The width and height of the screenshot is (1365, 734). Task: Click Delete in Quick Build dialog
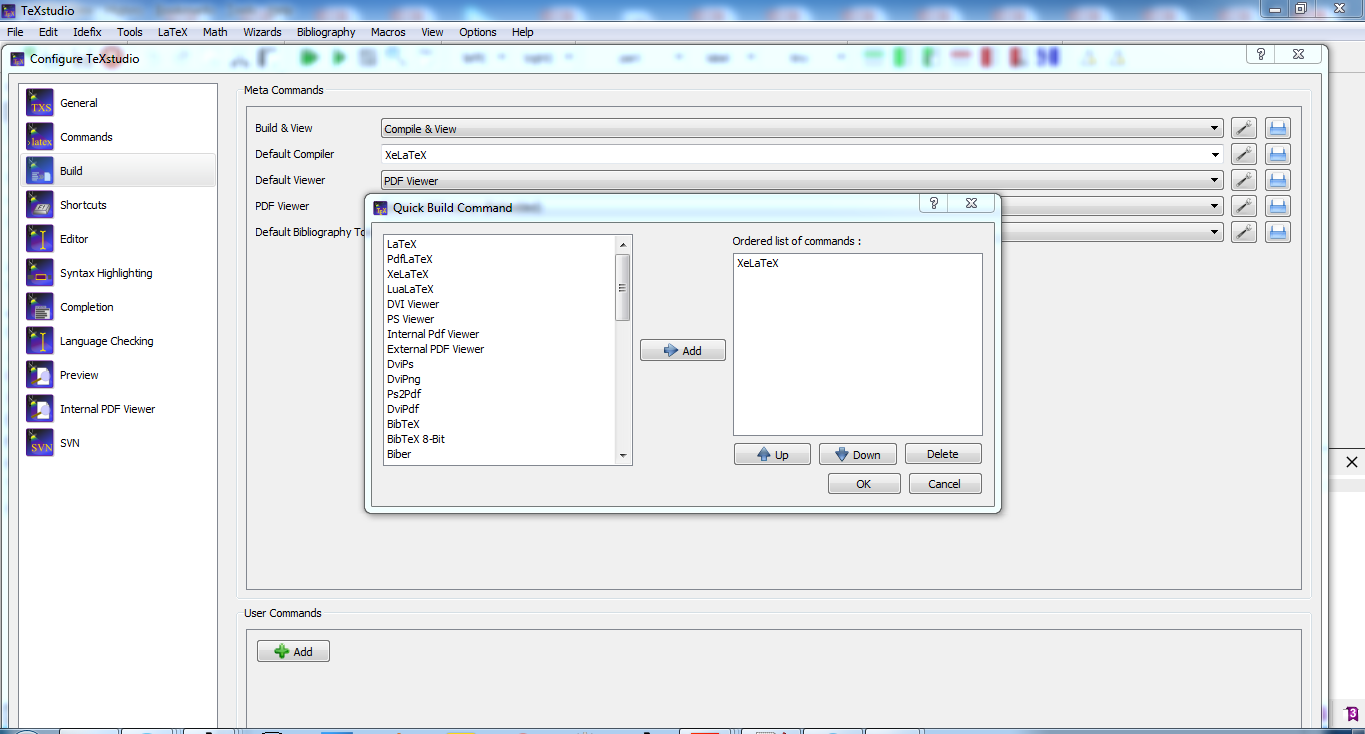(943, 454)
